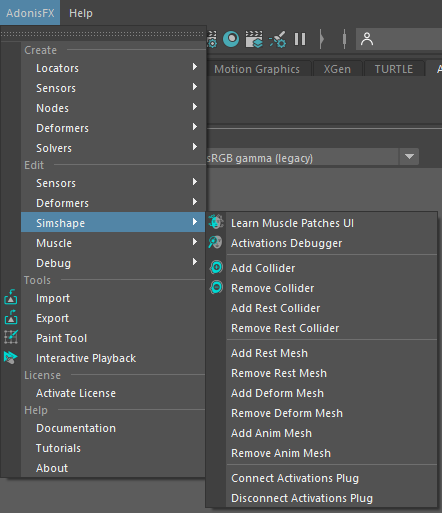Screen dimensions: 442x513
Task: Choose Disconnect Activations Plug
Action: [x=331, y=498]
